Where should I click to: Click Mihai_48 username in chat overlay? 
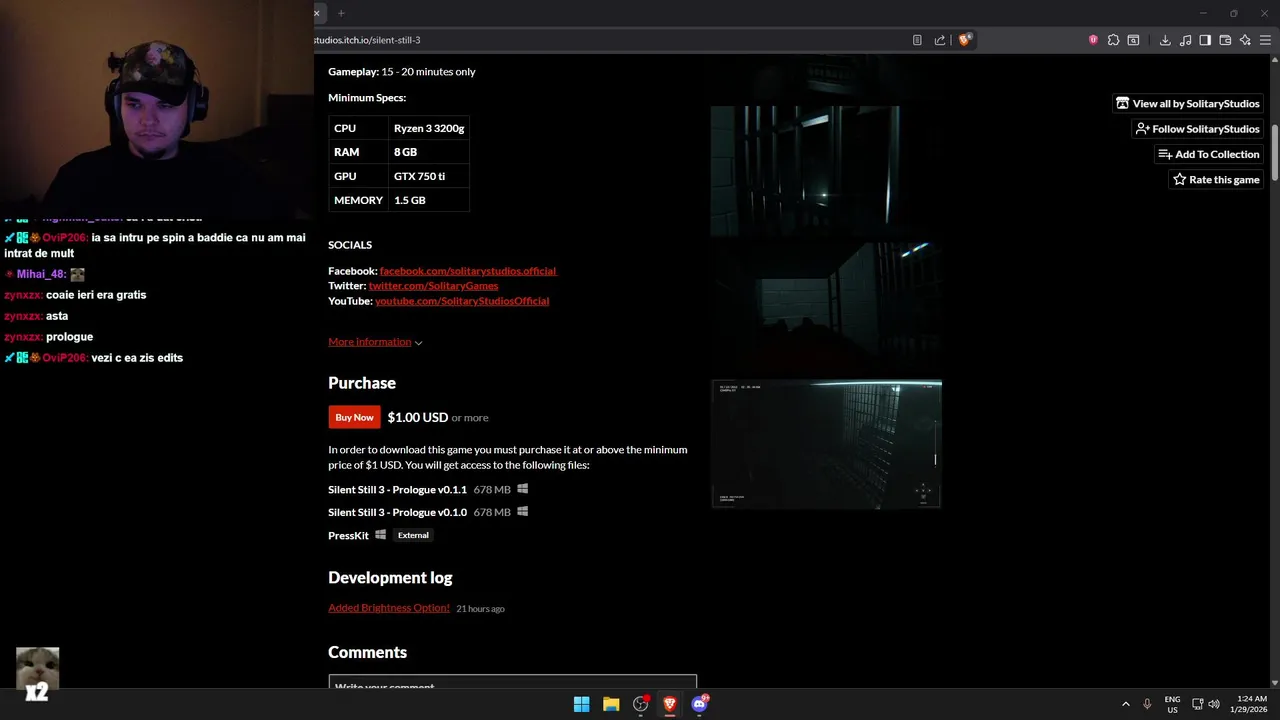40,274
